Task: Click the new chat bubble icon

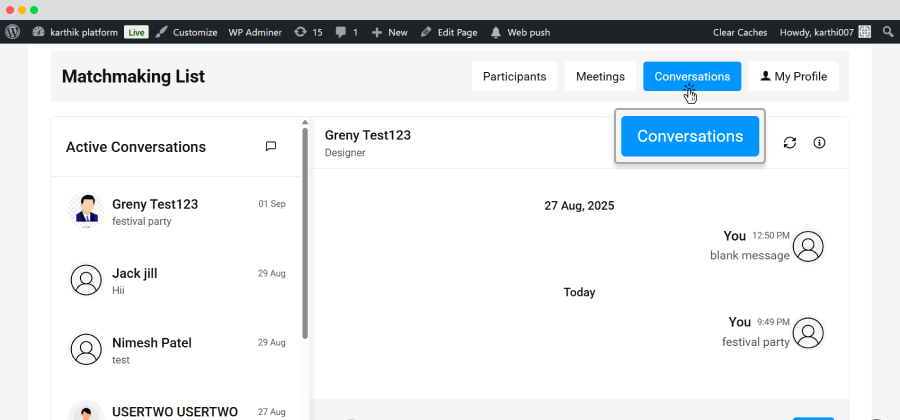Action: pos(271,146)
